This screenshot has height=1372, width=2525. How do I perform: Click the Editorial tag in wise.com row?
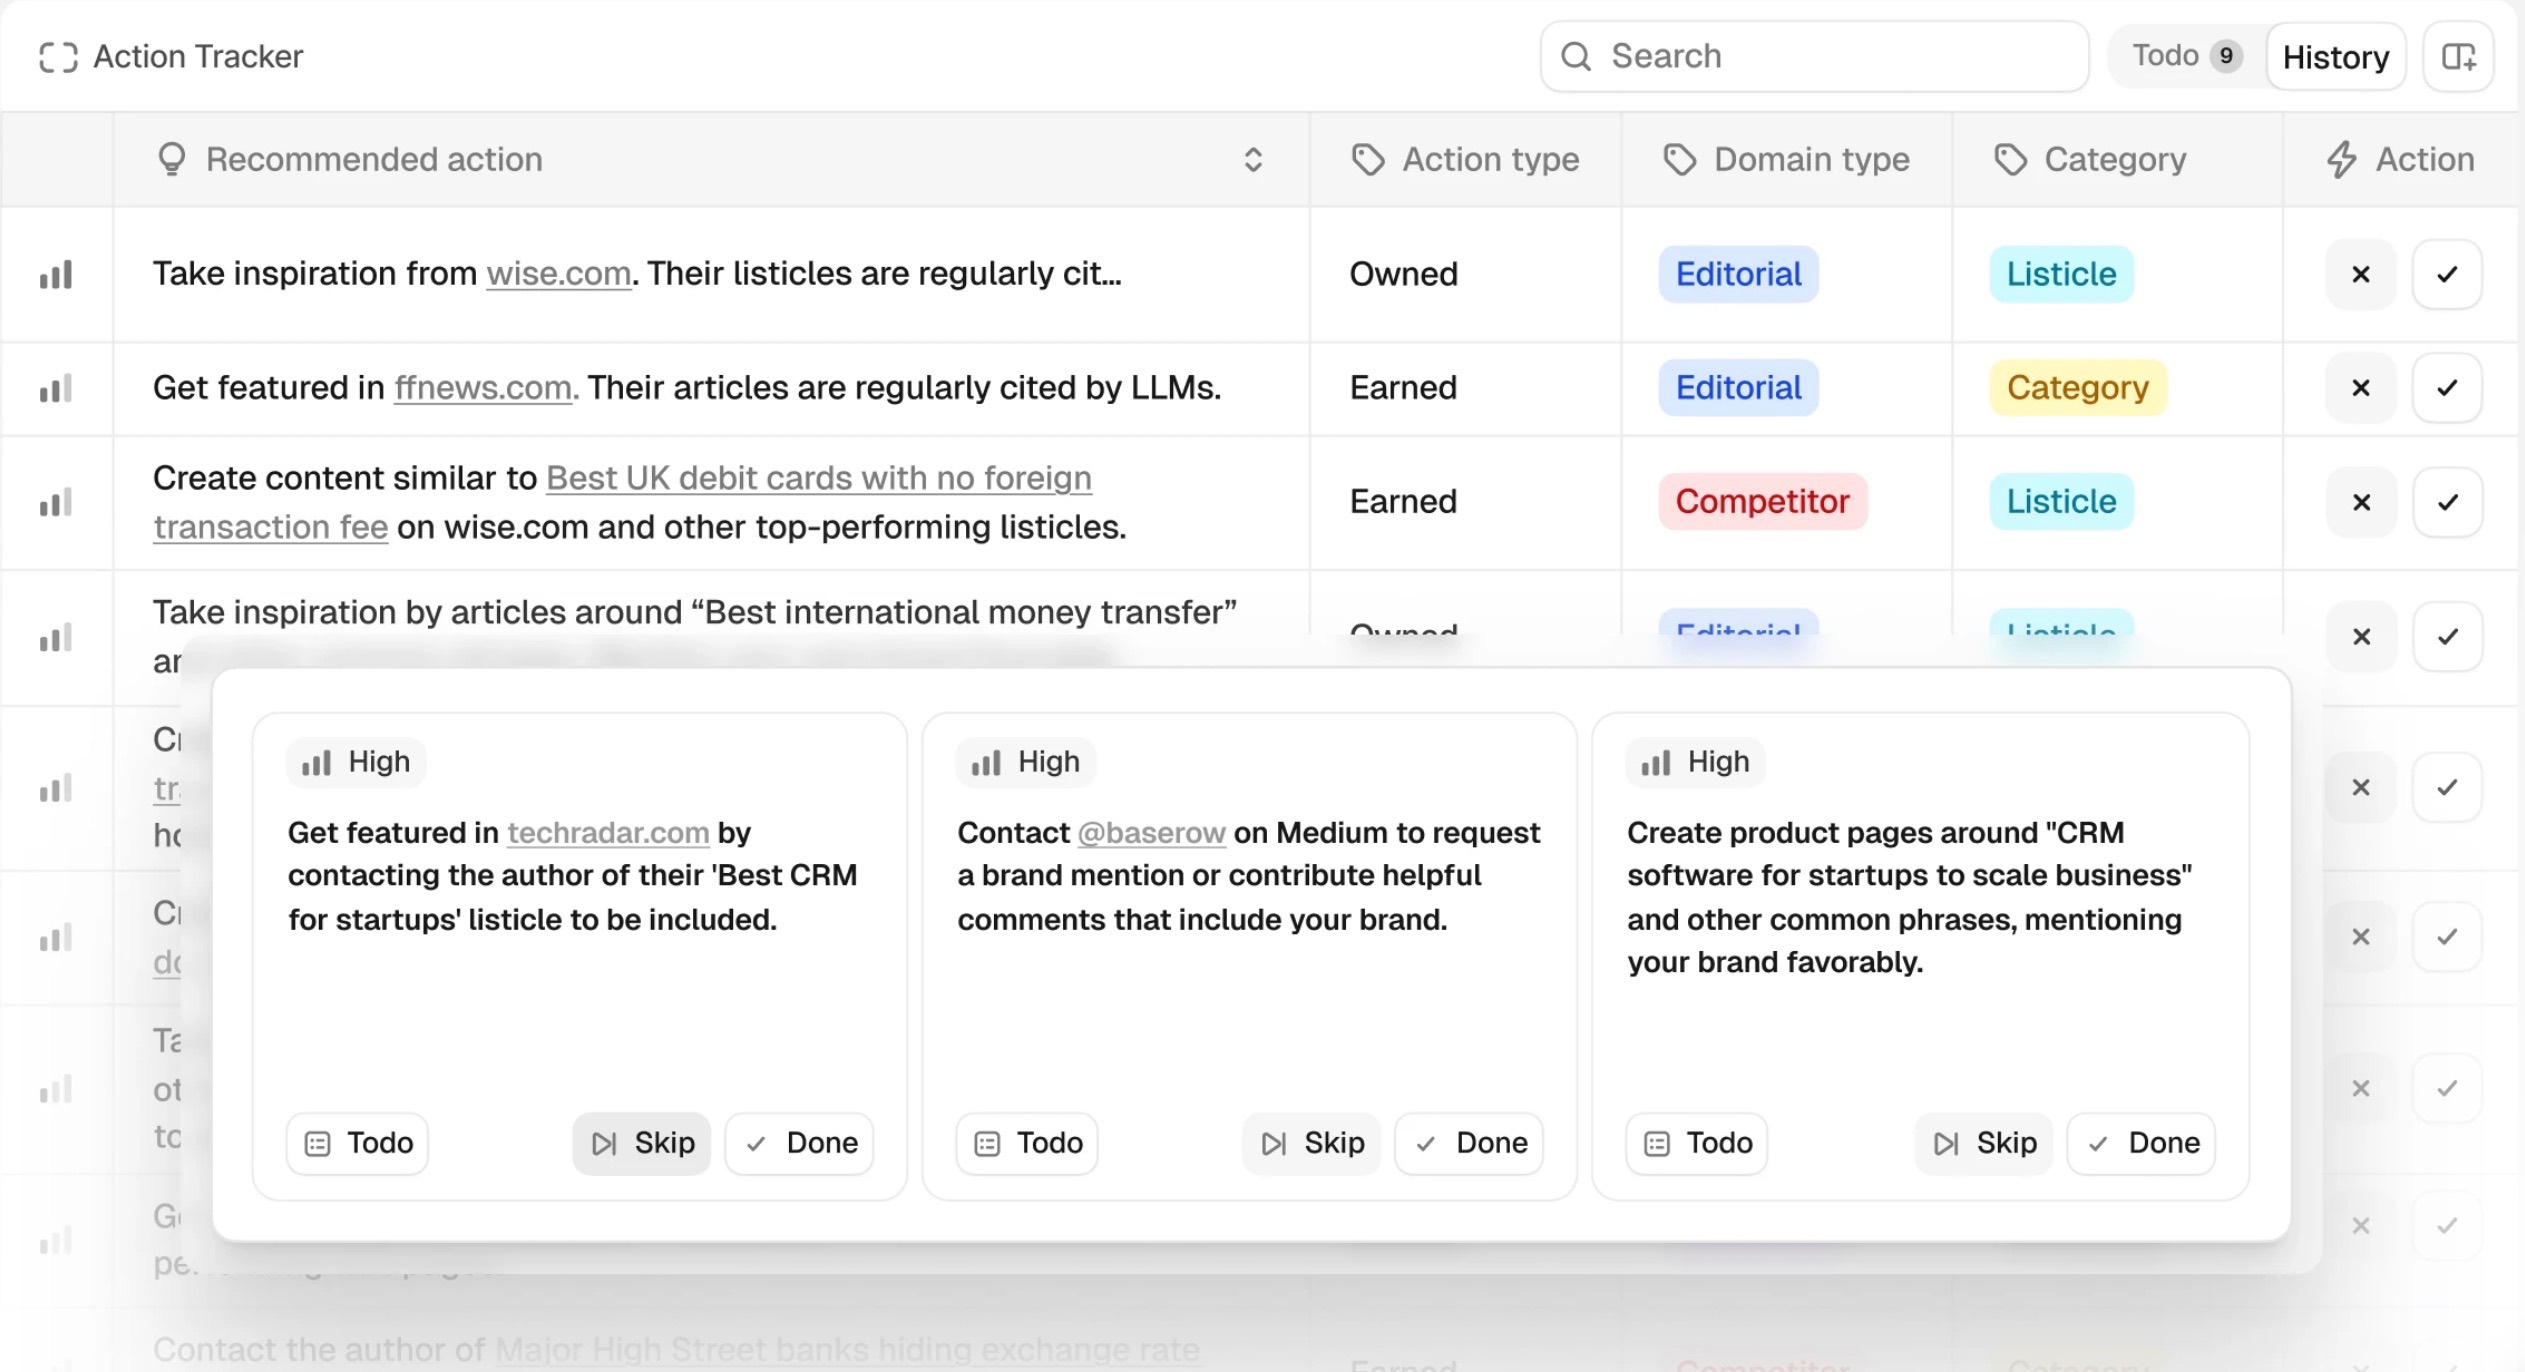click(x=1738, y=274)
